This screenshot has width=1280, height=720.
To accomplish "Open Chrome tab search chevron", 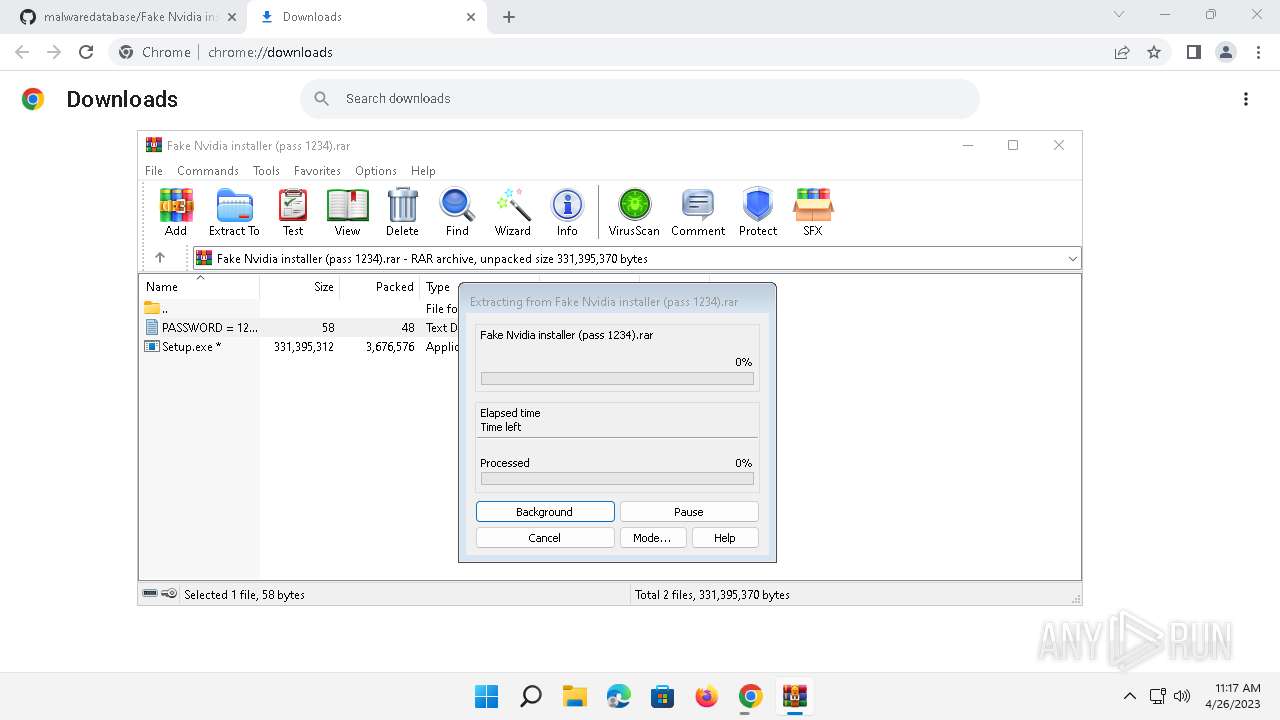I will [1119, 15].
